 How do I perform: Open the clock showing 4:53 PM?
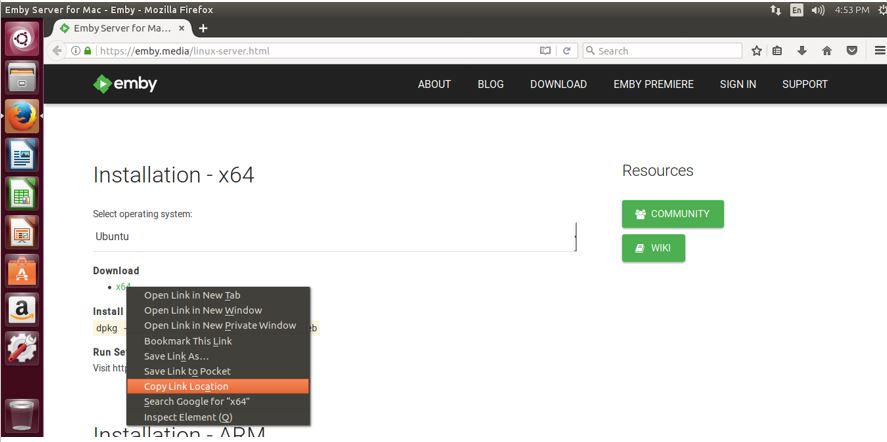(x=851, y=10)
